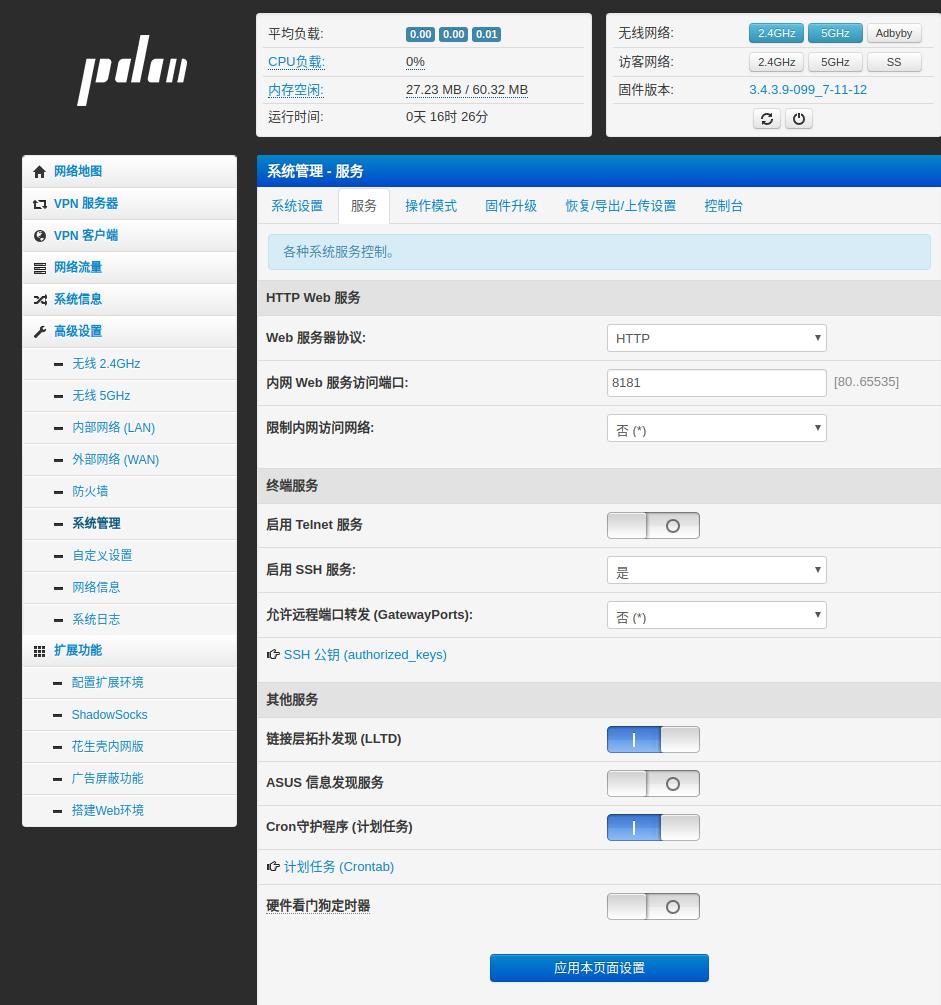Click the refresh icon button under firmware version
Screen dimensions: 941x1005
coord(766,119)
